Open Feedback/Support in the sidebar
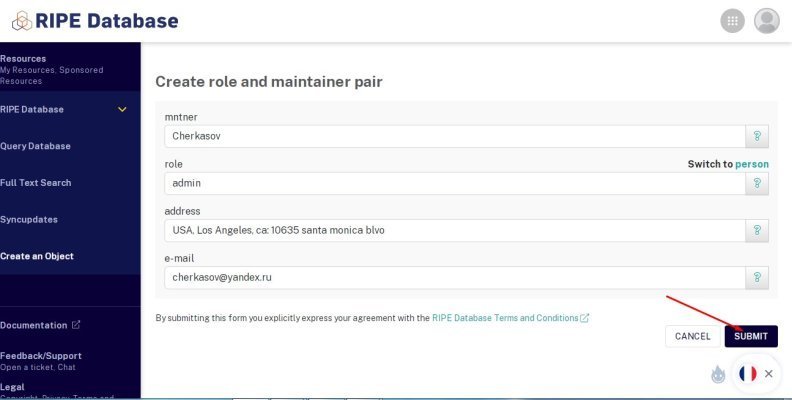The width and height of the screenshot is (792, 400). [x=41, y=356]
